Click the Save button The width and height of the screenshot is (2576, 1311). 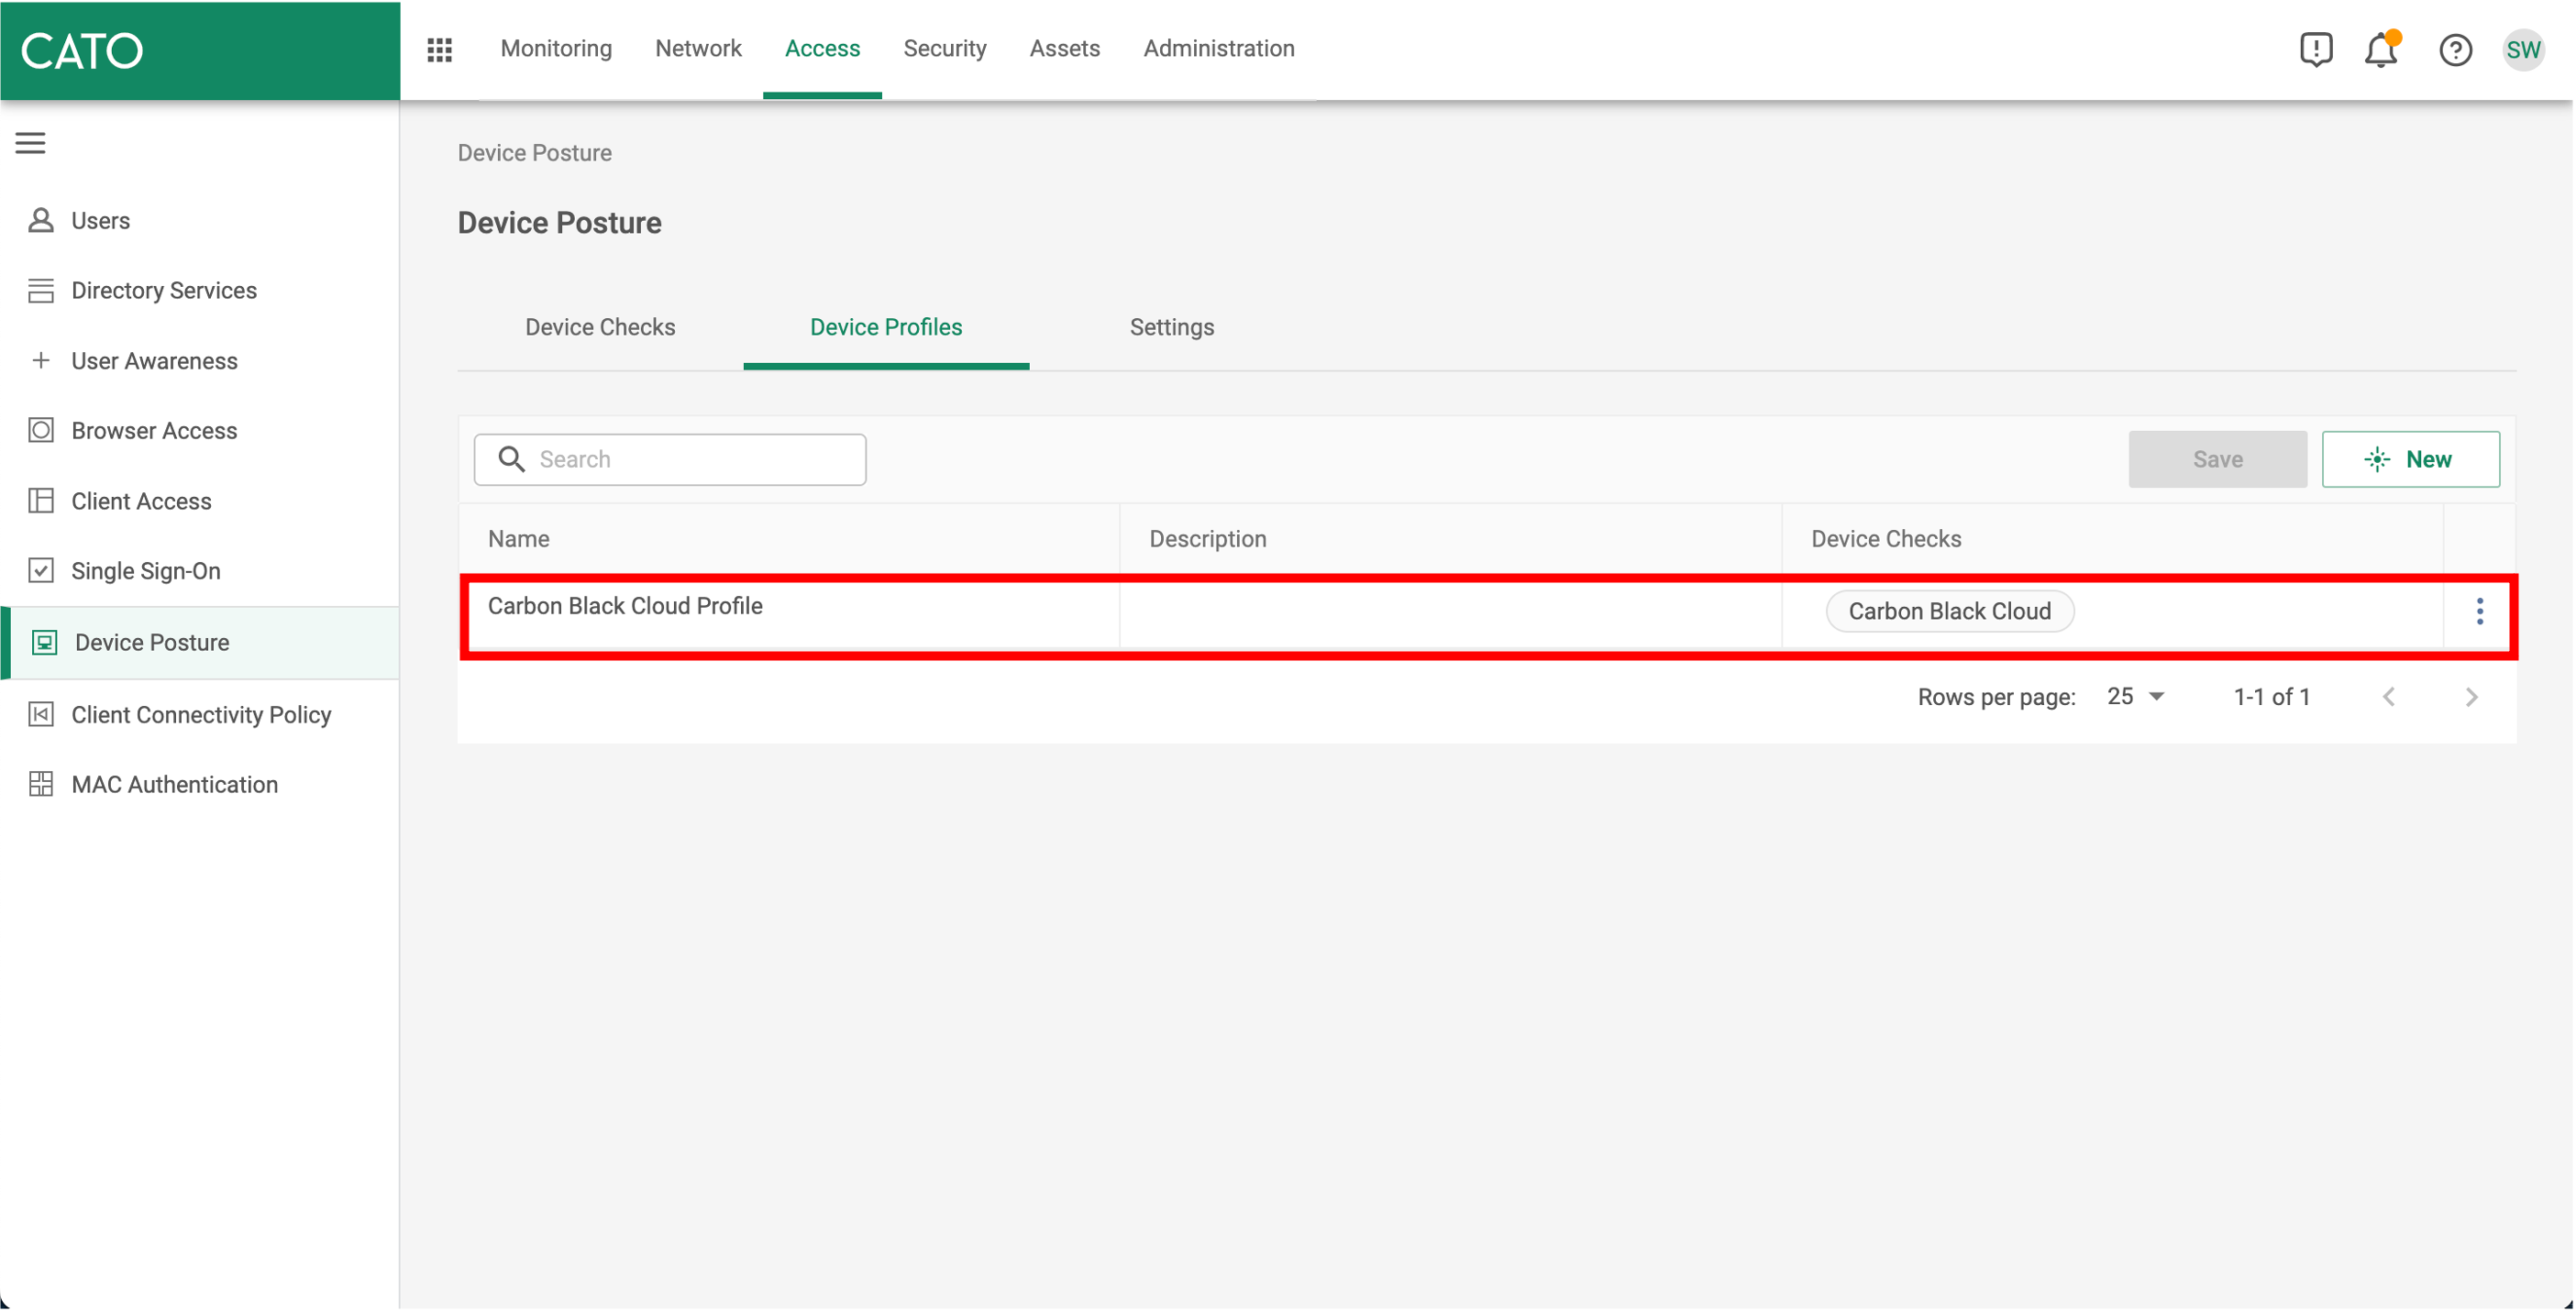(x=2217, y=459)
